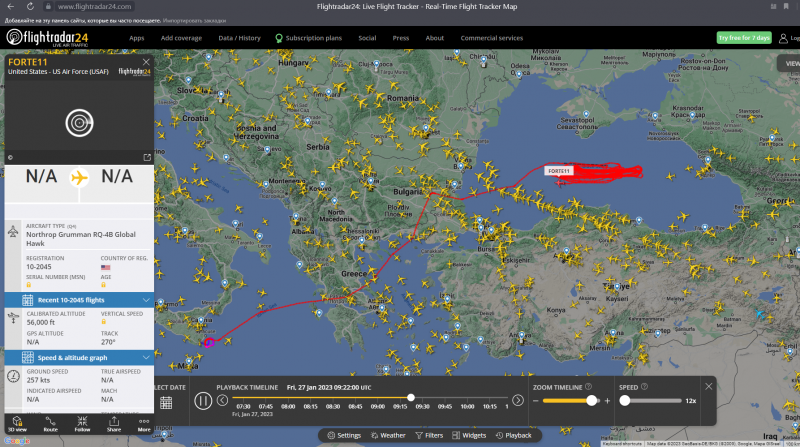Viewport: 800px width, 447px height.
Task: Click Try free for 7 days button
Action: click(744, 38)
